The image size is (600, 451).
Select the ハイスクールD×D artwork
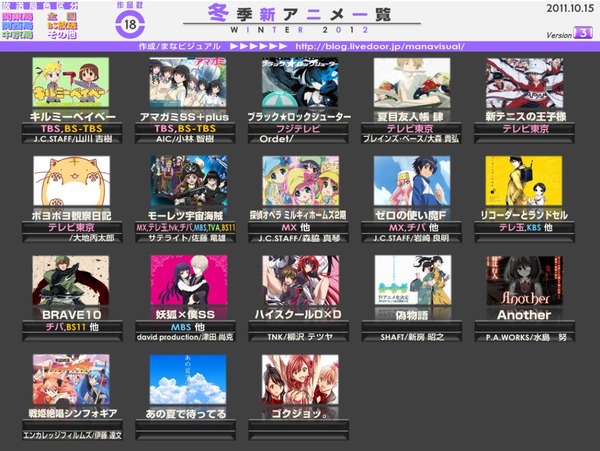(301, 280)
